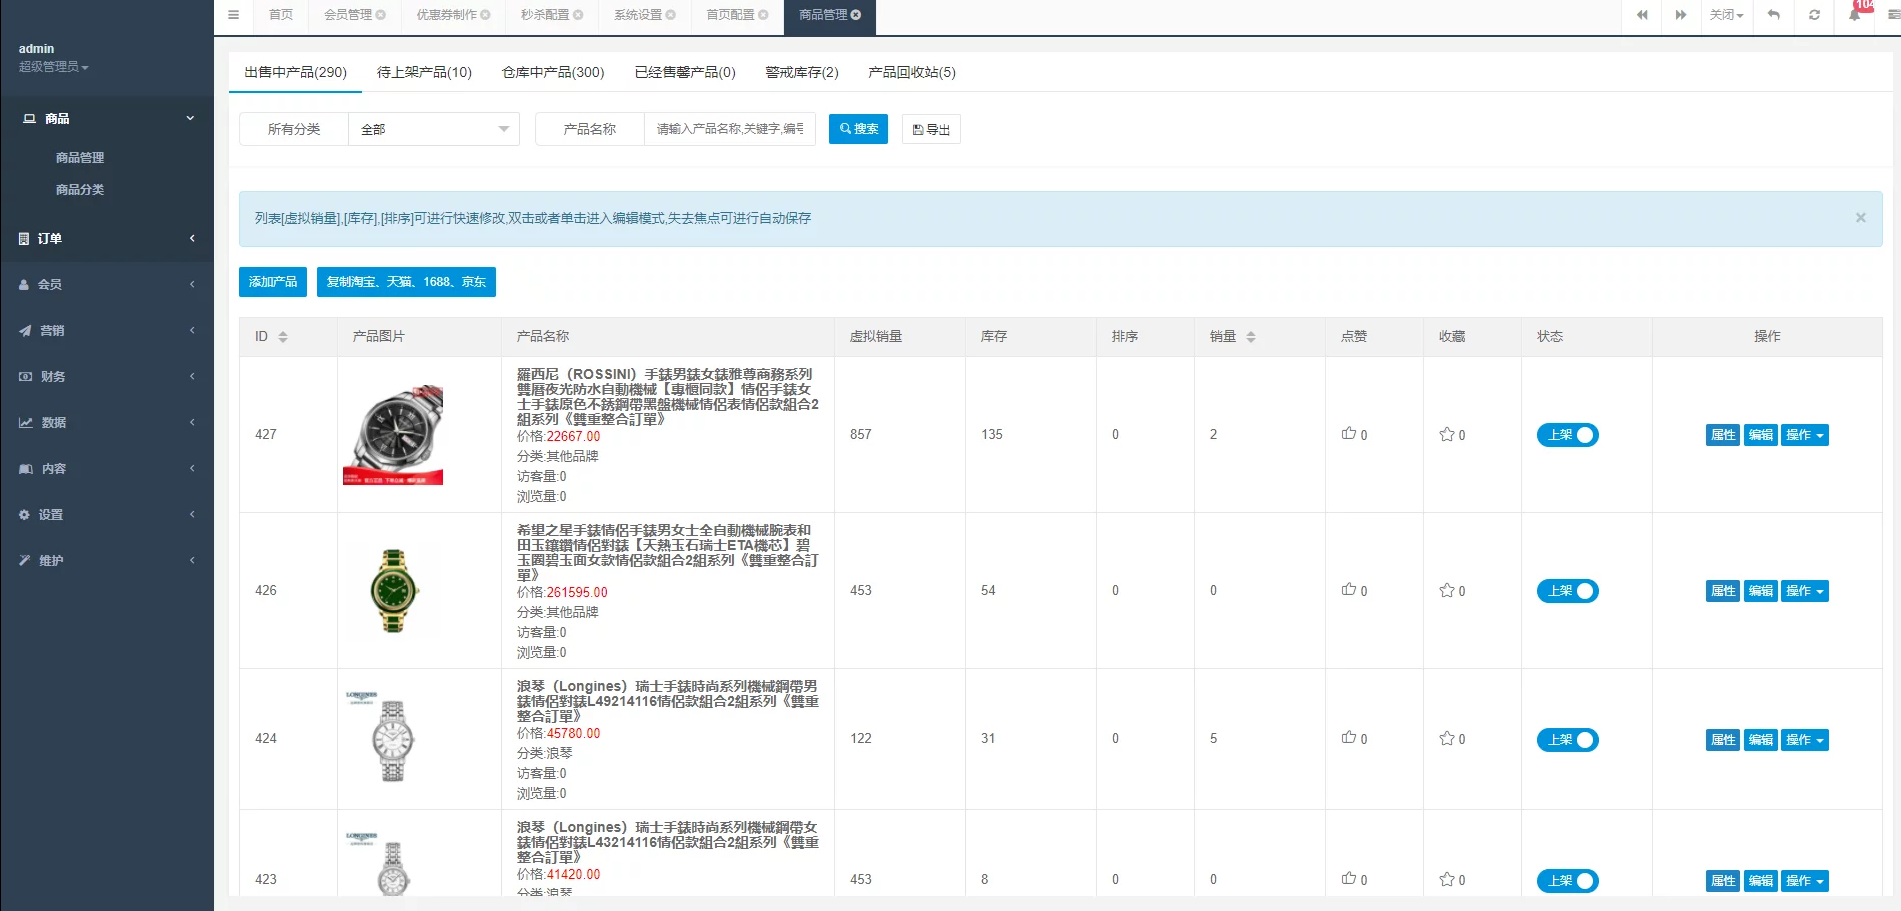This screenshot has height=911, width=1901.
Task: Open the 操作 dropdown for product 426
Action: (x=1805, y=591)
